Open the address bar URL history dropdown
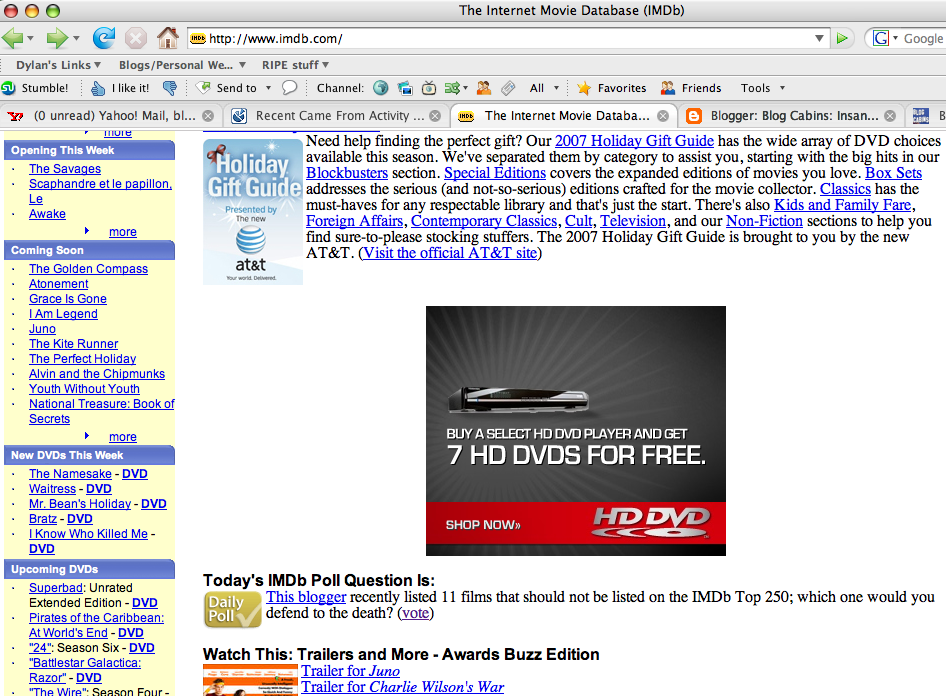The image size is (946, 696). [x=819, y=39]
